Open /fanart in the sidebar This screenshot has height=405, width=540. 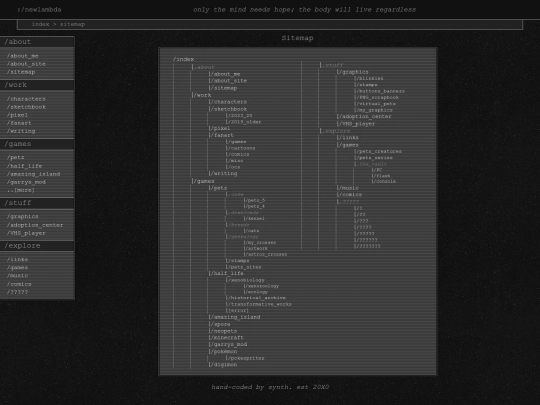click(x=19, y=123)
